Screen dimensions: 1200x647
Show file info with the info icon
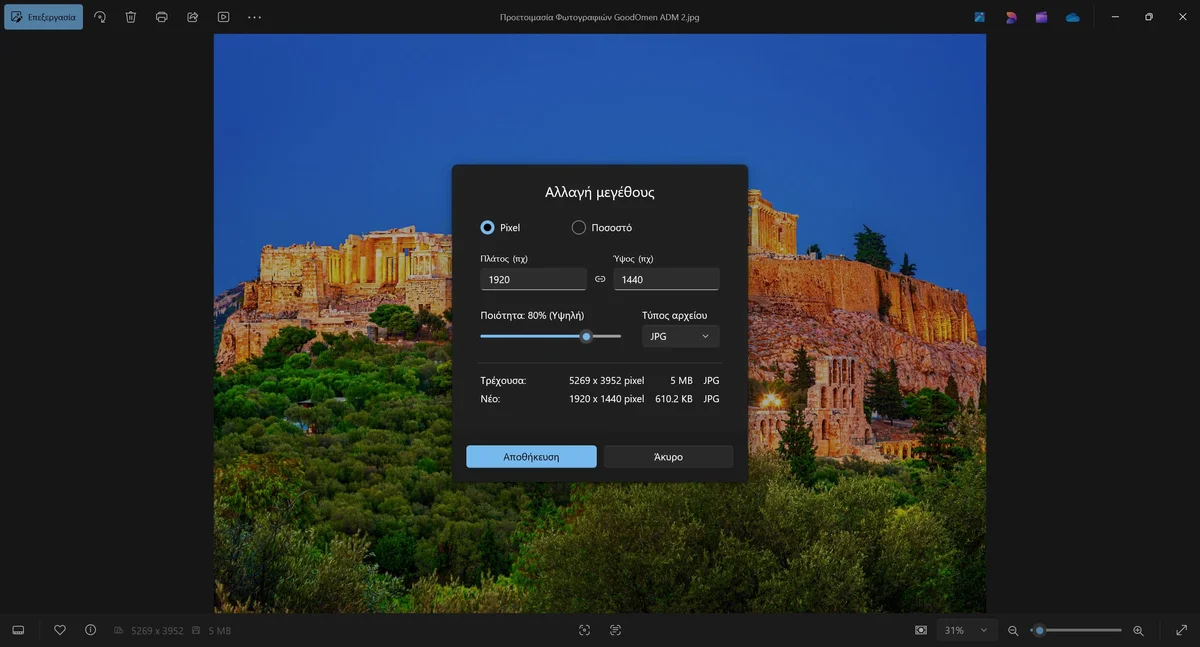pyautogui.click(x=91, y=630)
